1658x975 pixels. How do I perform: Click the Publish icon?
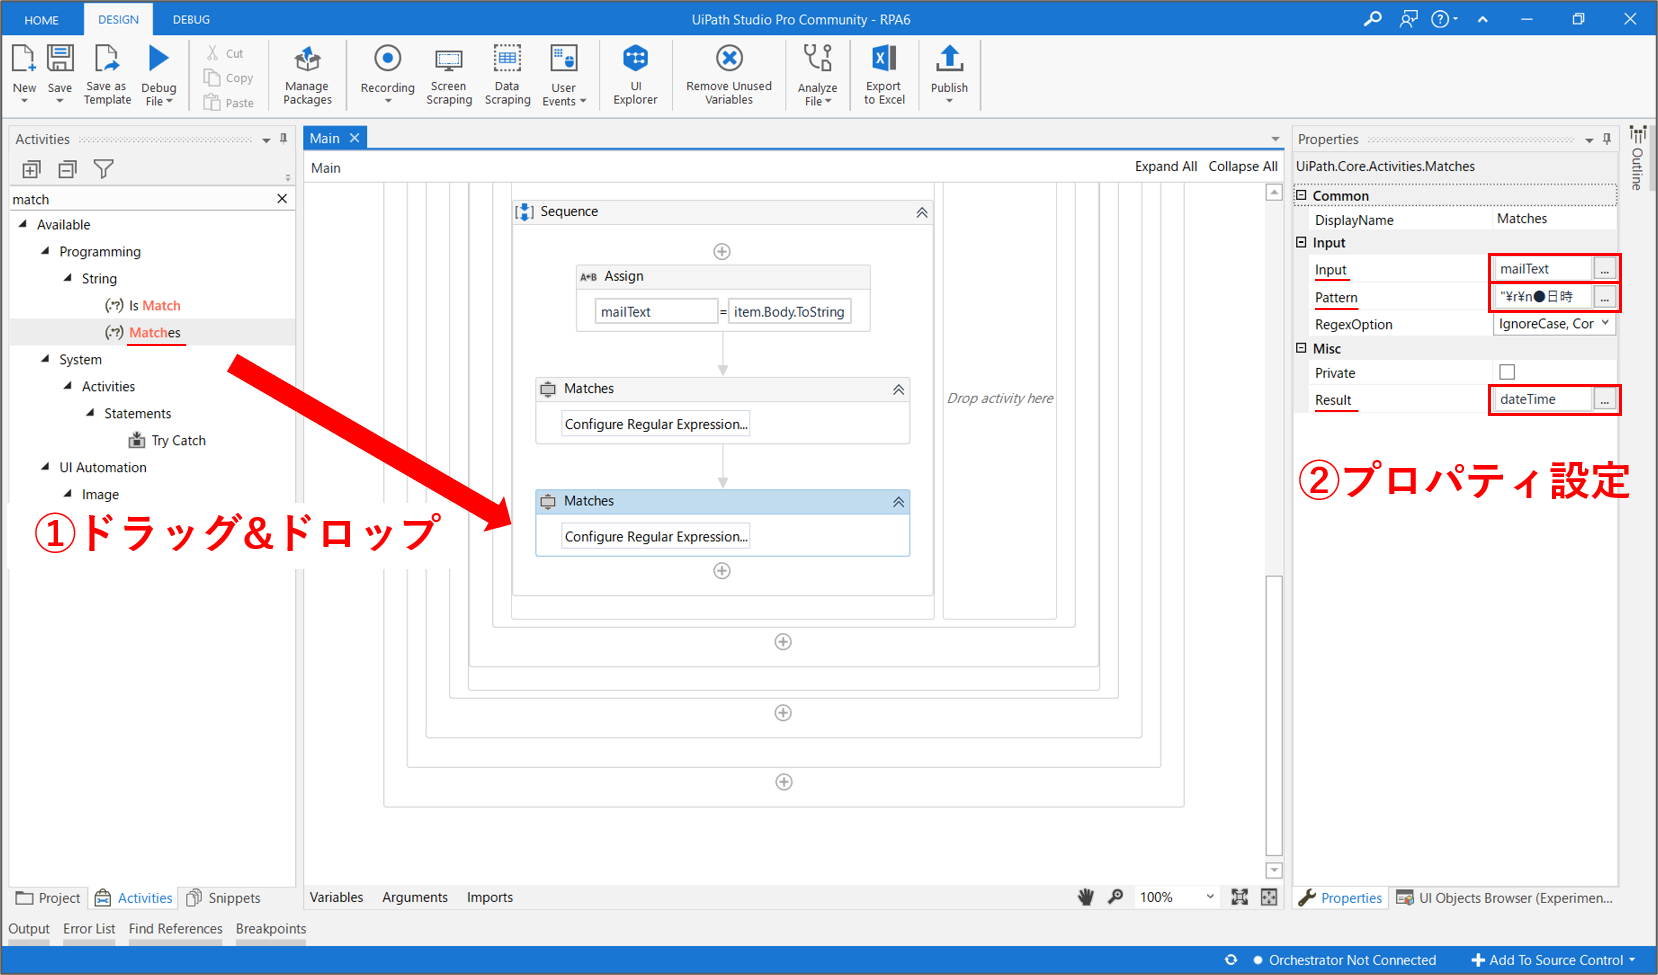(949, 60)
